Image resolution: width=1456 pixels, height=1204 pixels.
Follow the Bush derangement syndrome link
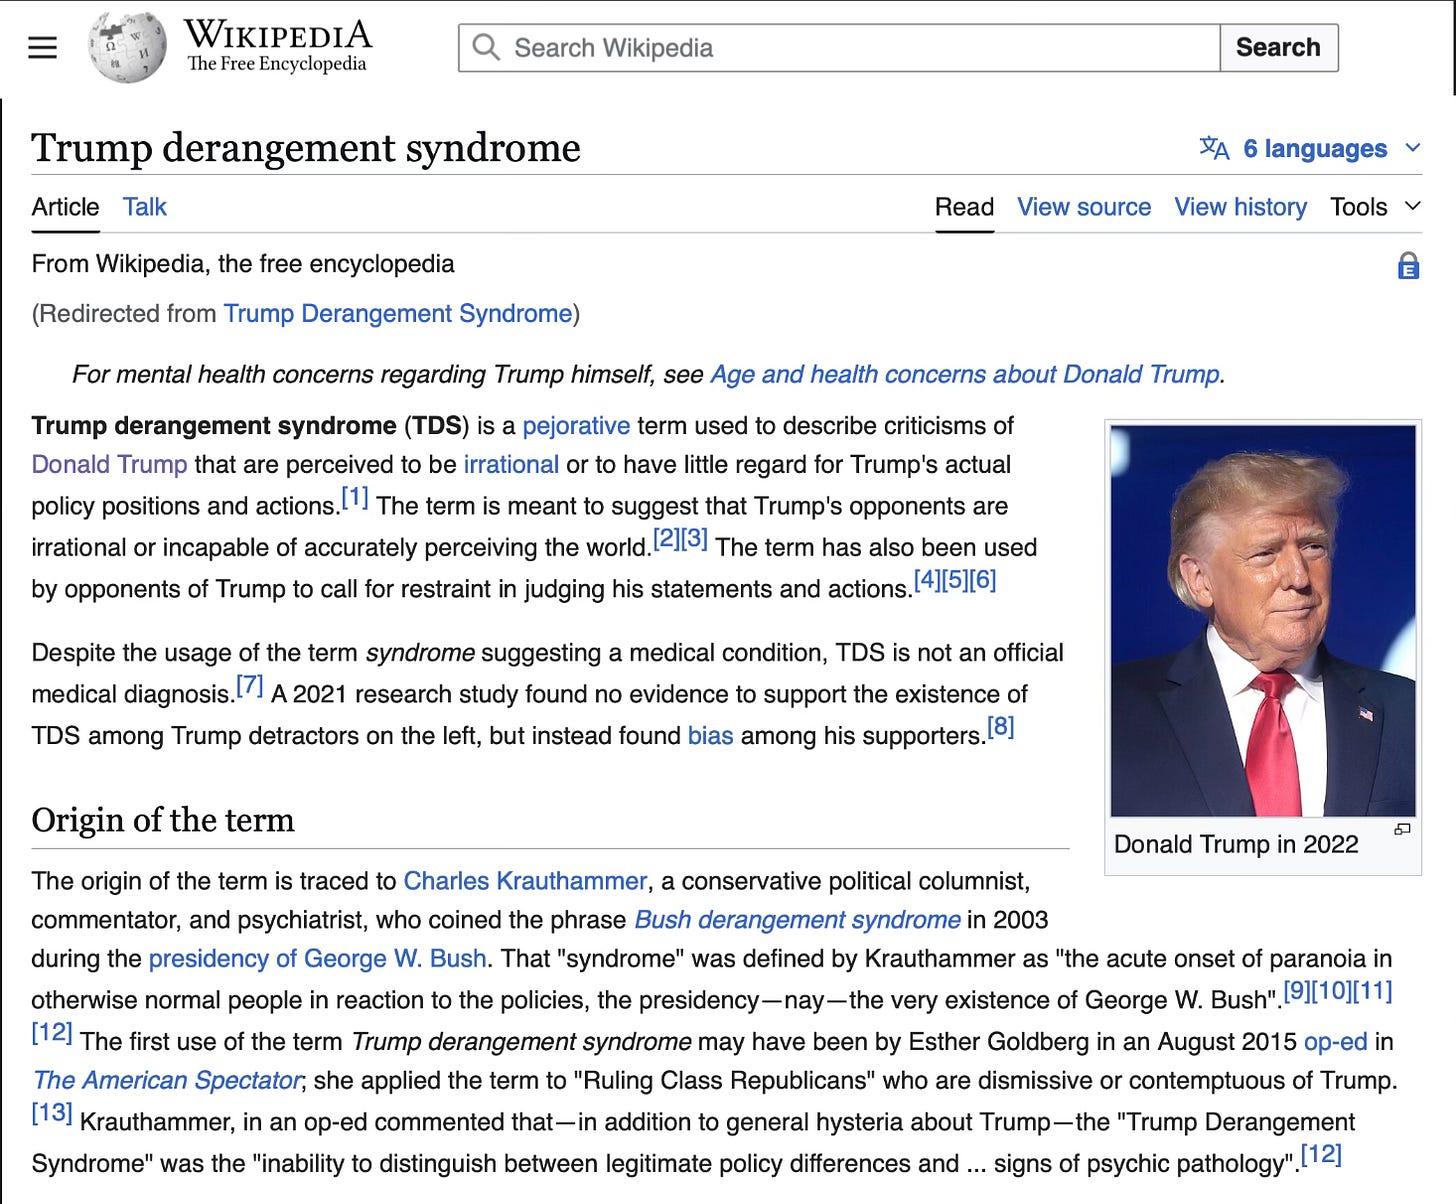click(797, 920)
